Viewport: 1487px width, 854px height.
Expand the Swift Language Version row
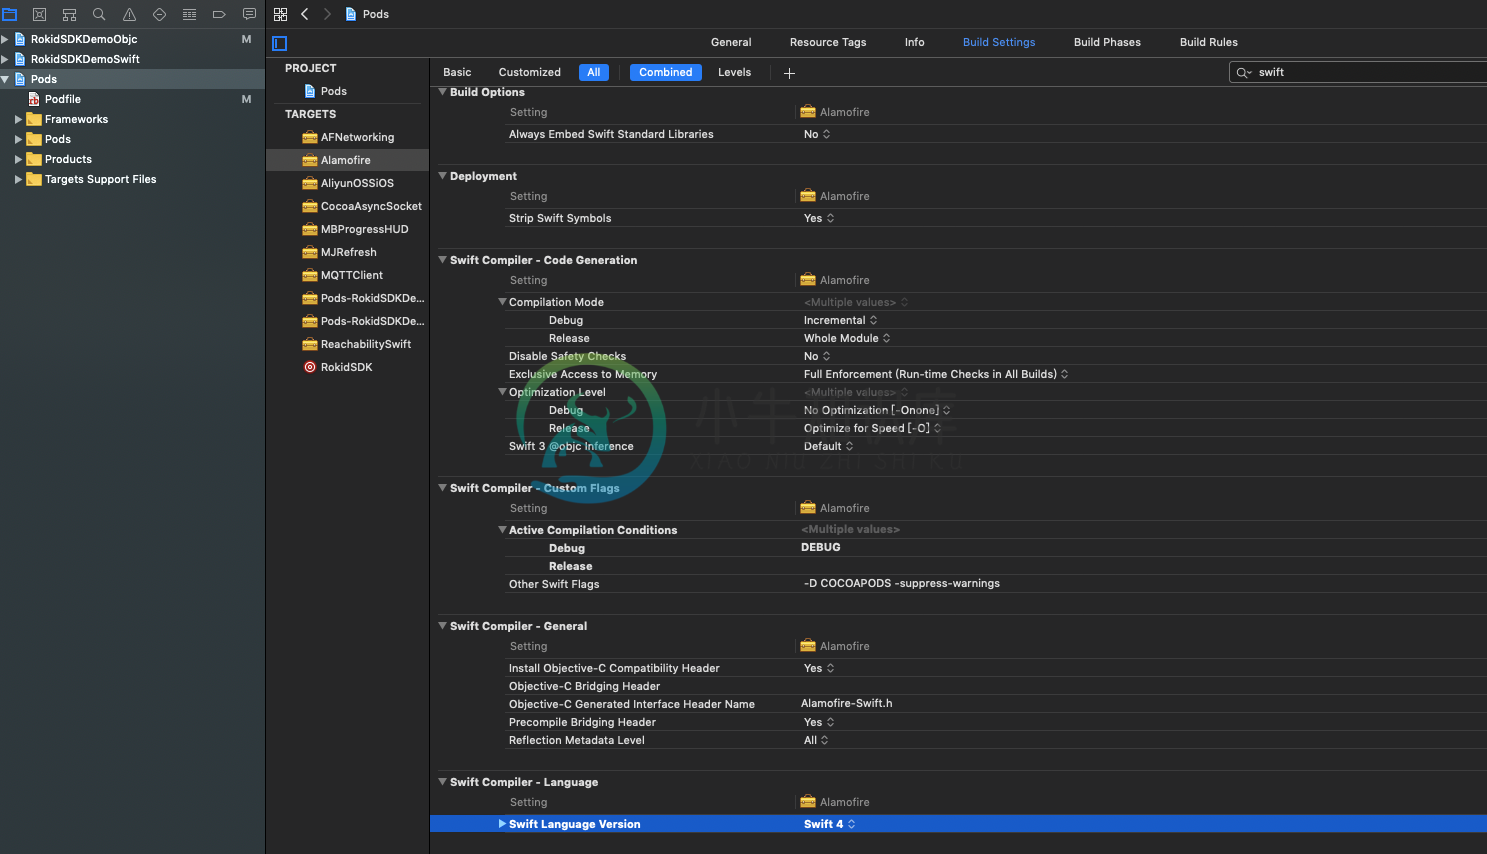tap(503, 824)
